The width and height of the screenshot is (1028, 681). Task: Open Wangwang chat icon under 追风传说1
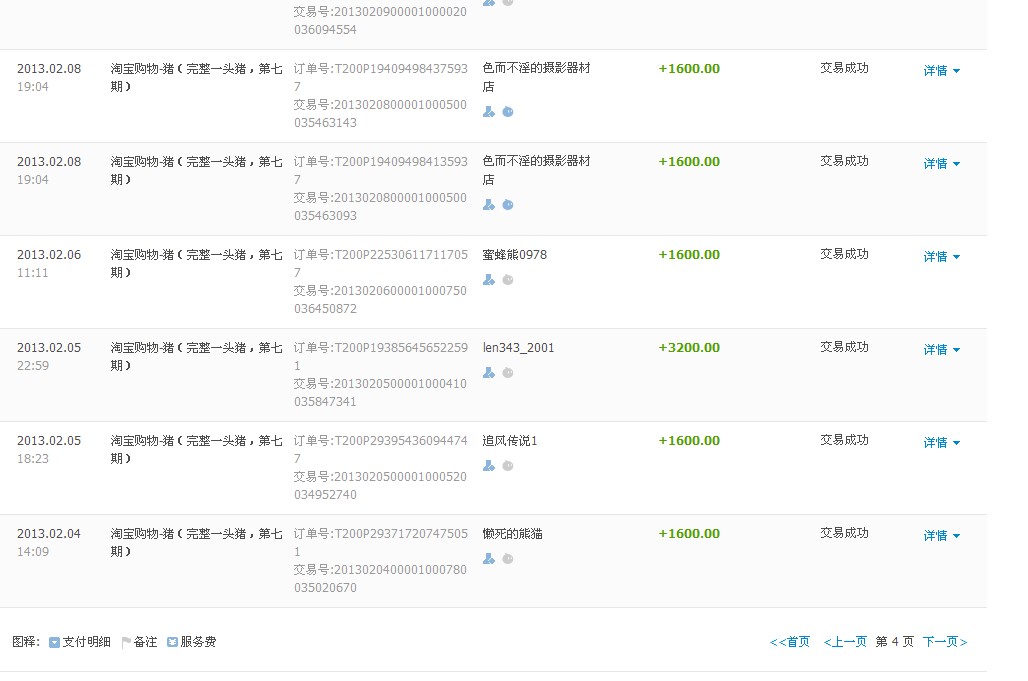point(508,466)
